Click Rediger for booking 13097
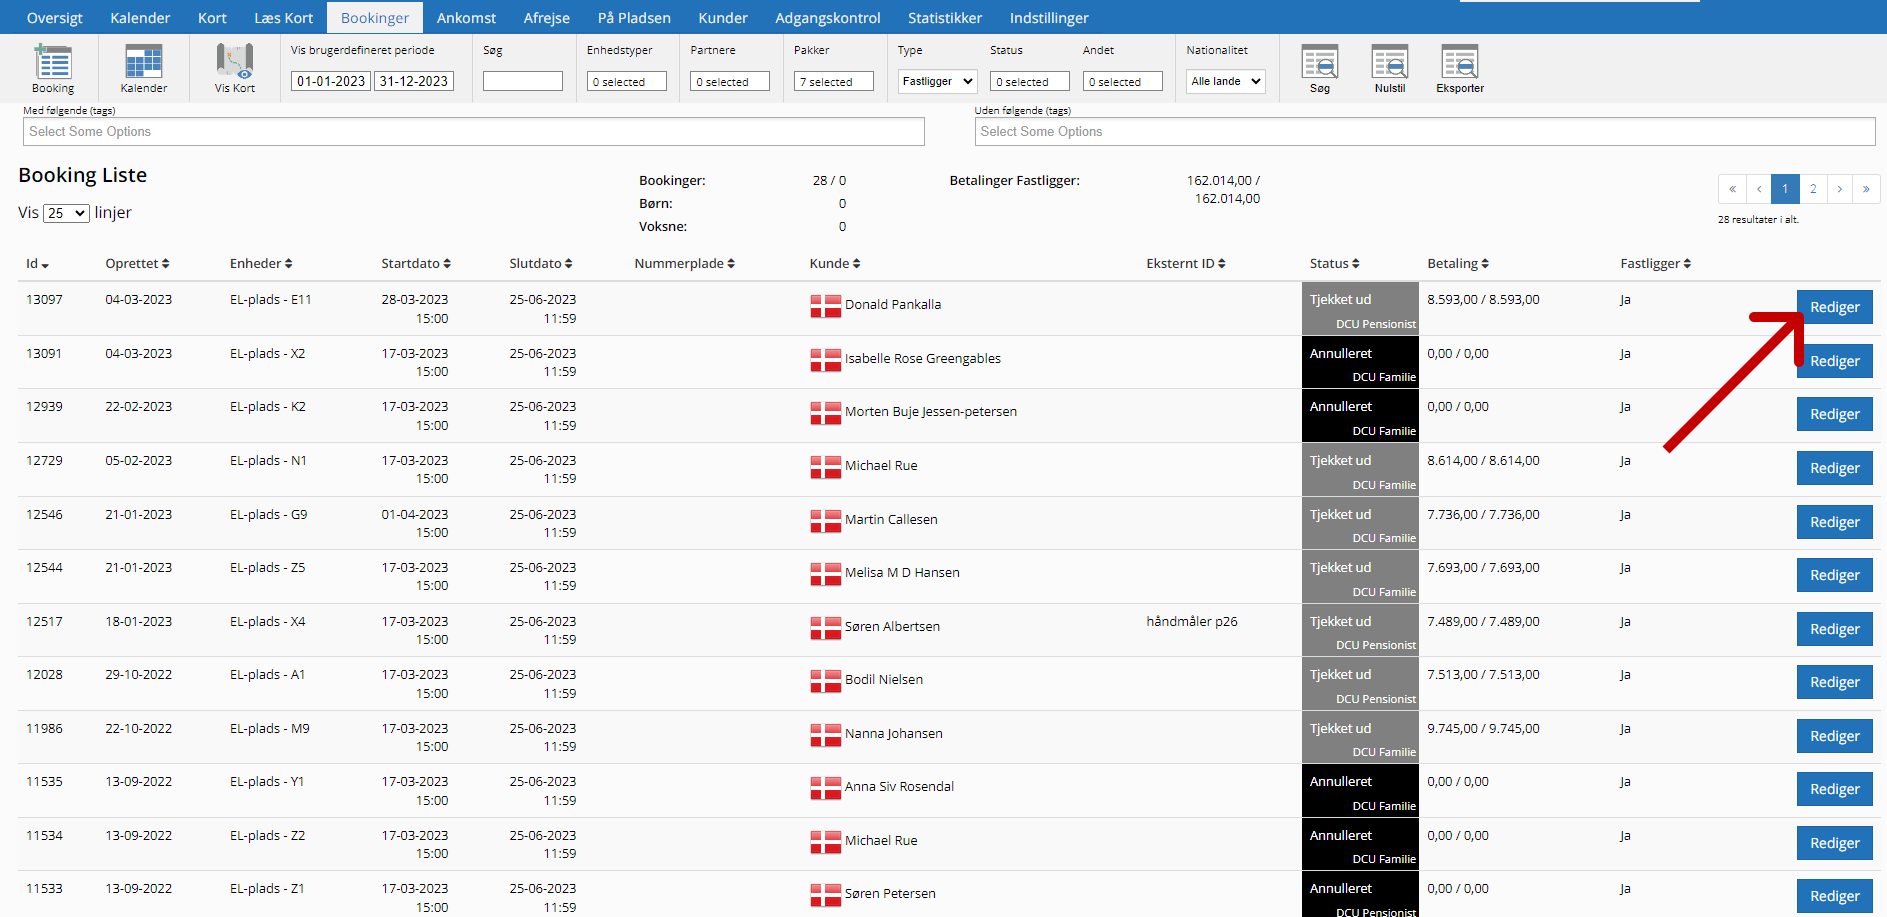Screen dimensions: 1887x917 (1834, 308)
